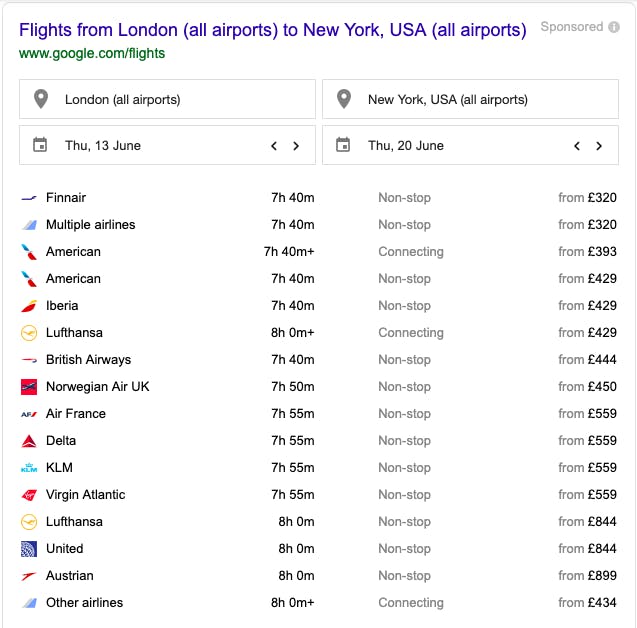
Task: Open the departure date calendar icon
Action: click(40, 145)
